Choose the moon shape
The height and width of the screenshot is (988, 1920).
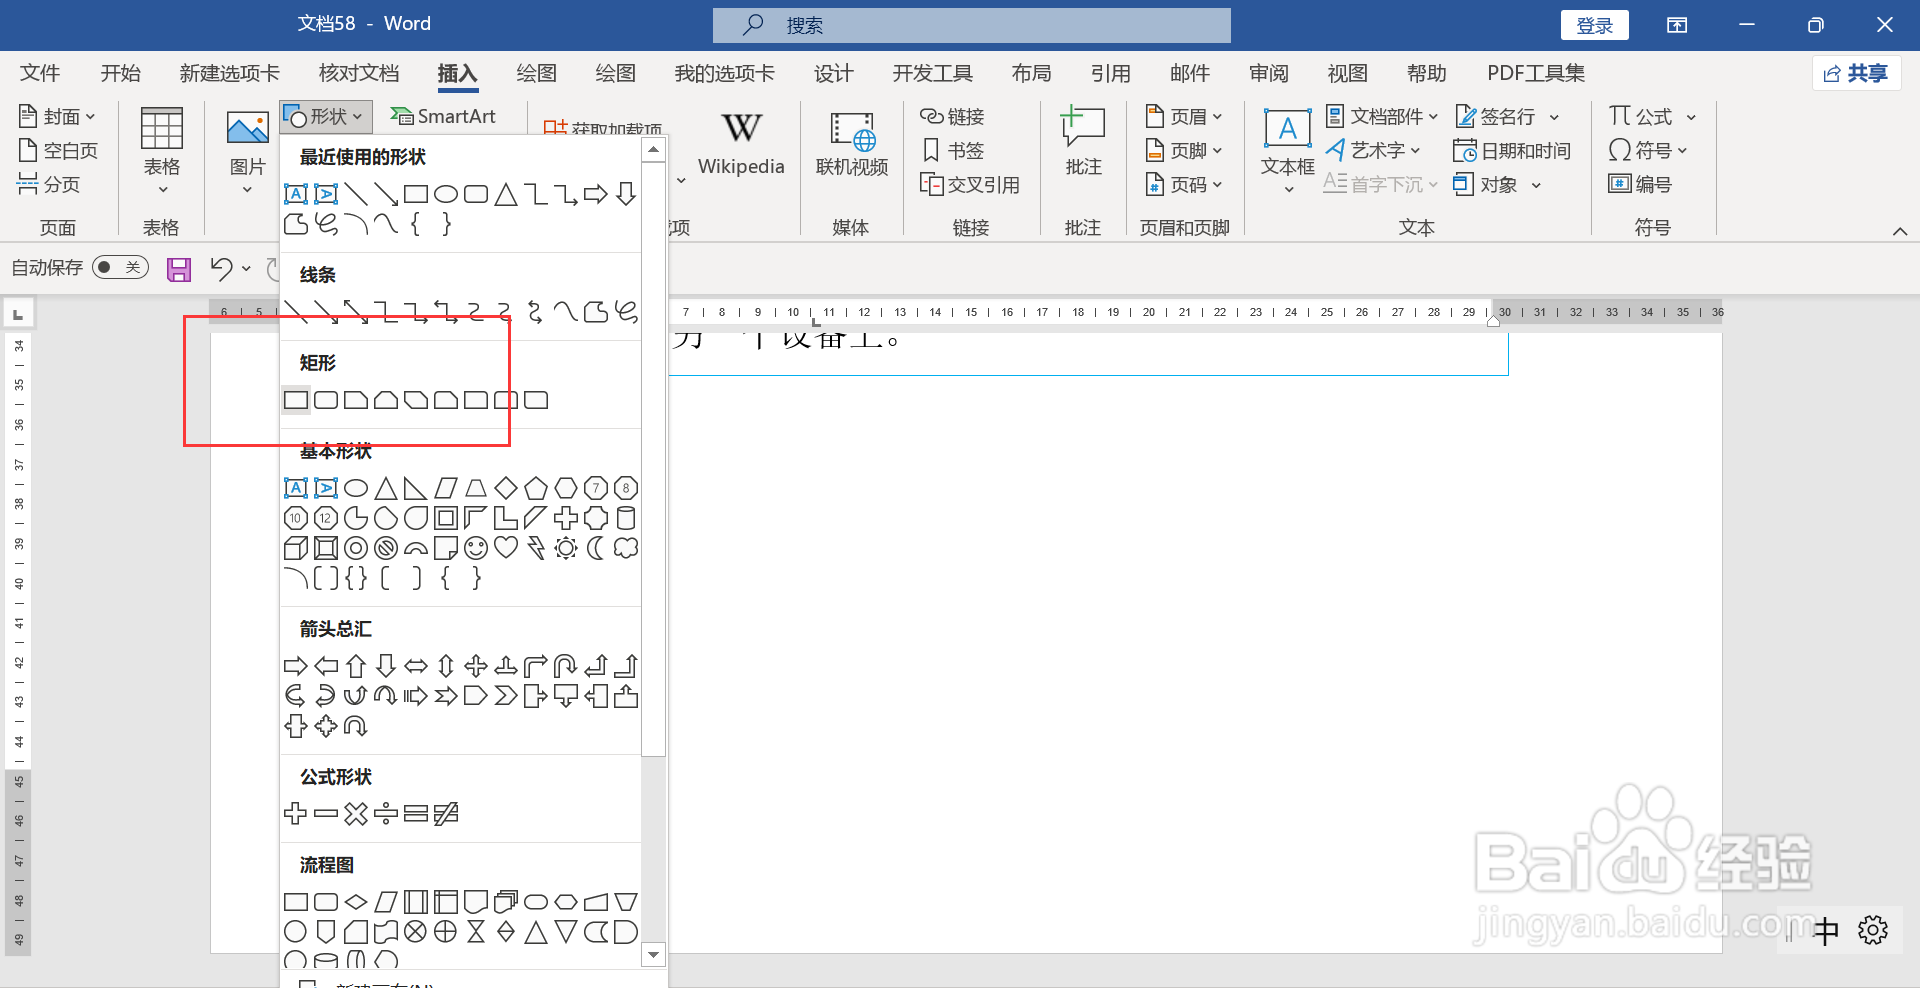[x=596, y=548]
